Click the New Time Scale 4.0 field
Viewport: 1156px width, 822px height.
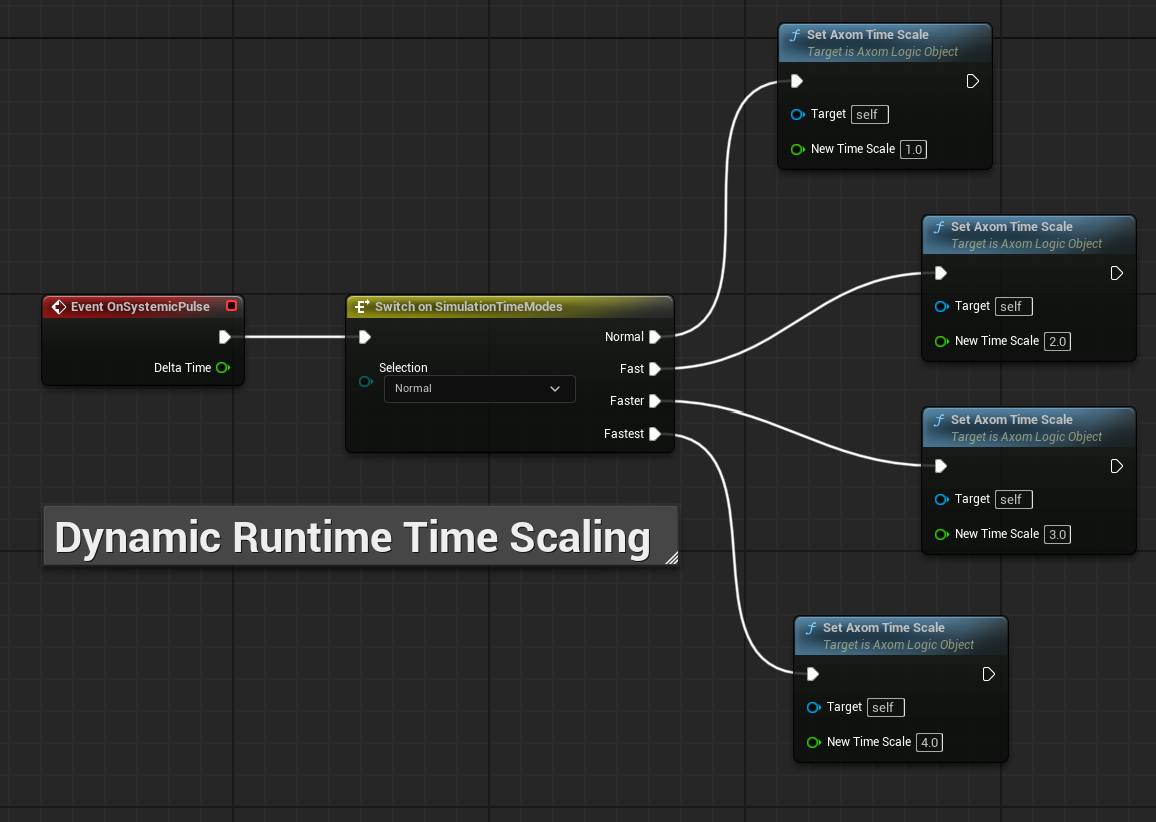click(x=929, y=742)
